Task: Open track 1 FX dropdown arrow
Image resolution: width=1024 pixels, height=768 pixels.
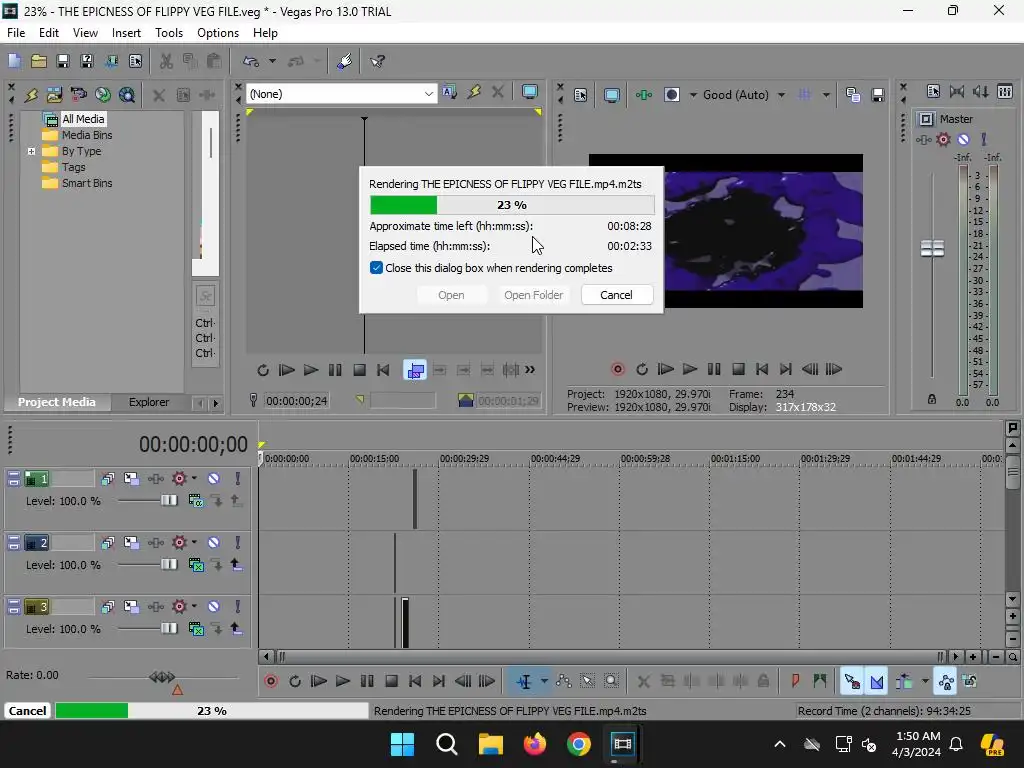Action: (x=195, y=478)
